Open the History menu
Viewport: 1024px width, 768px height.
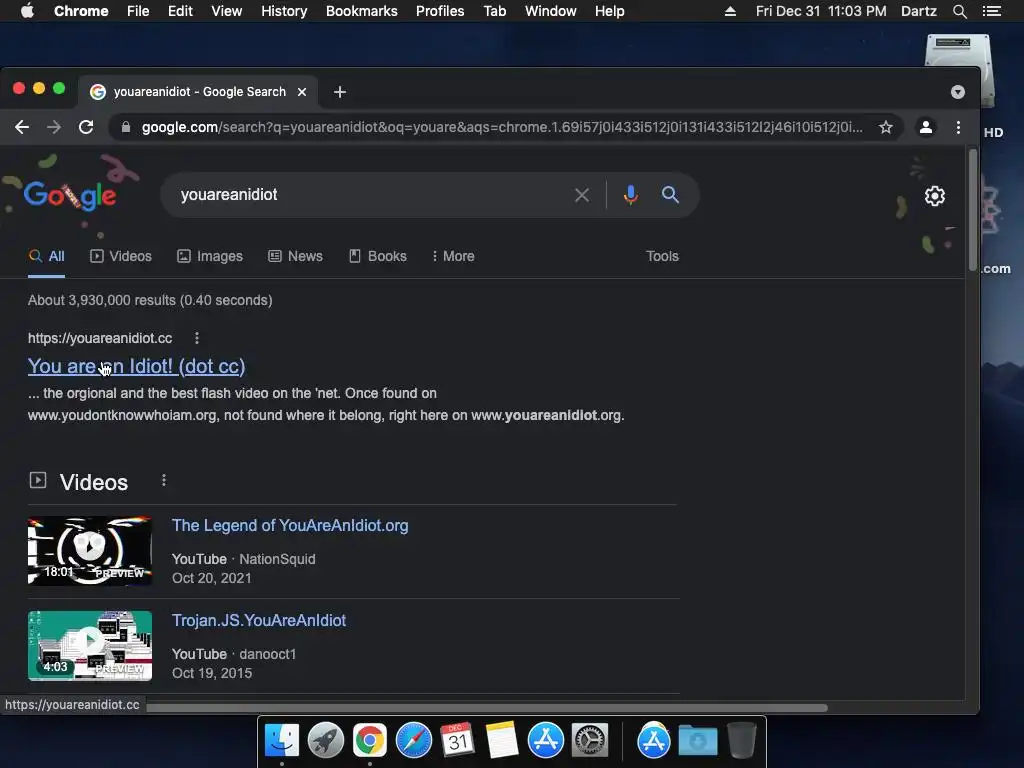[x=284, y=11]
